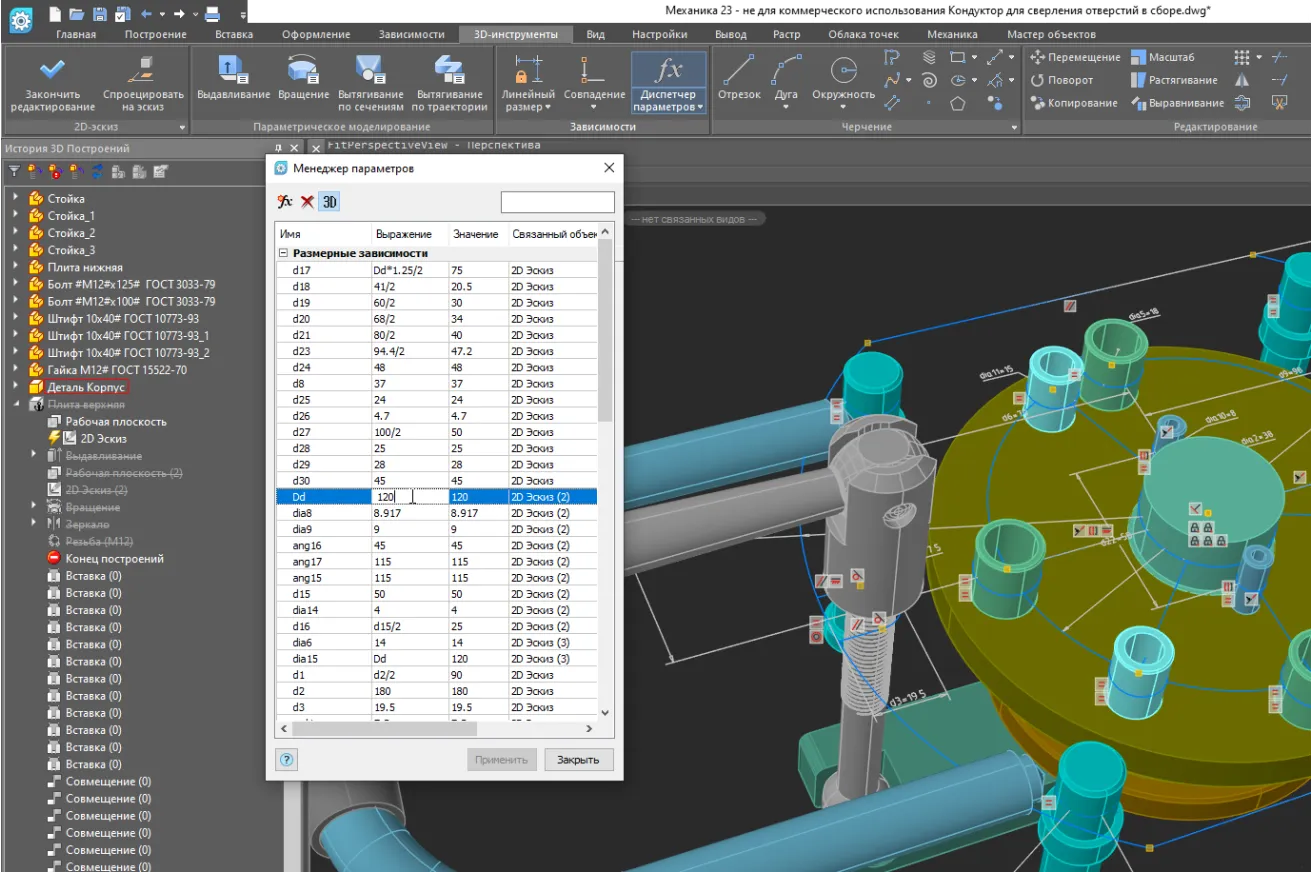
Task: Click Закончить редактирование checkmark icon
Action: click(x=52, y=70)
